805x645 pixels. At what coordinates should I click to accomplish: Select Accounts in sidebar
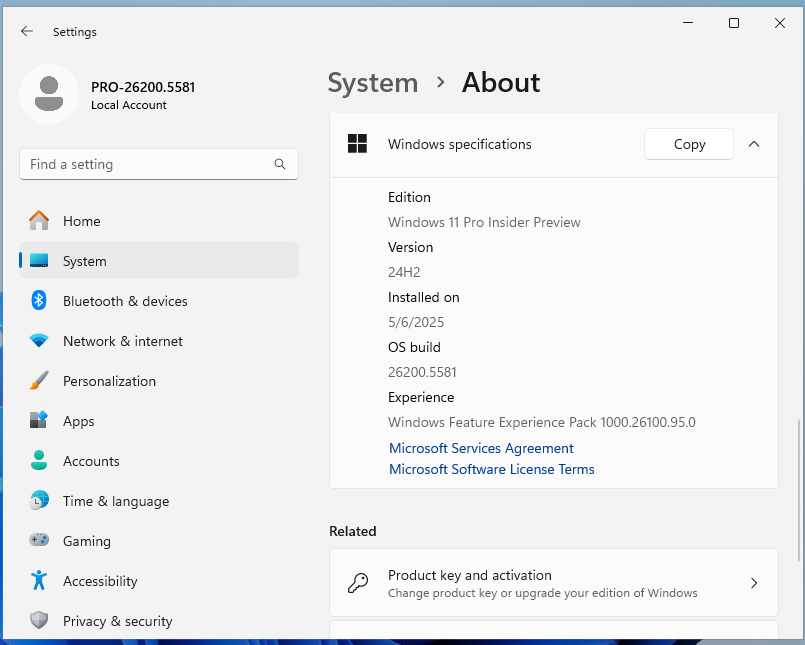[159, 461]
